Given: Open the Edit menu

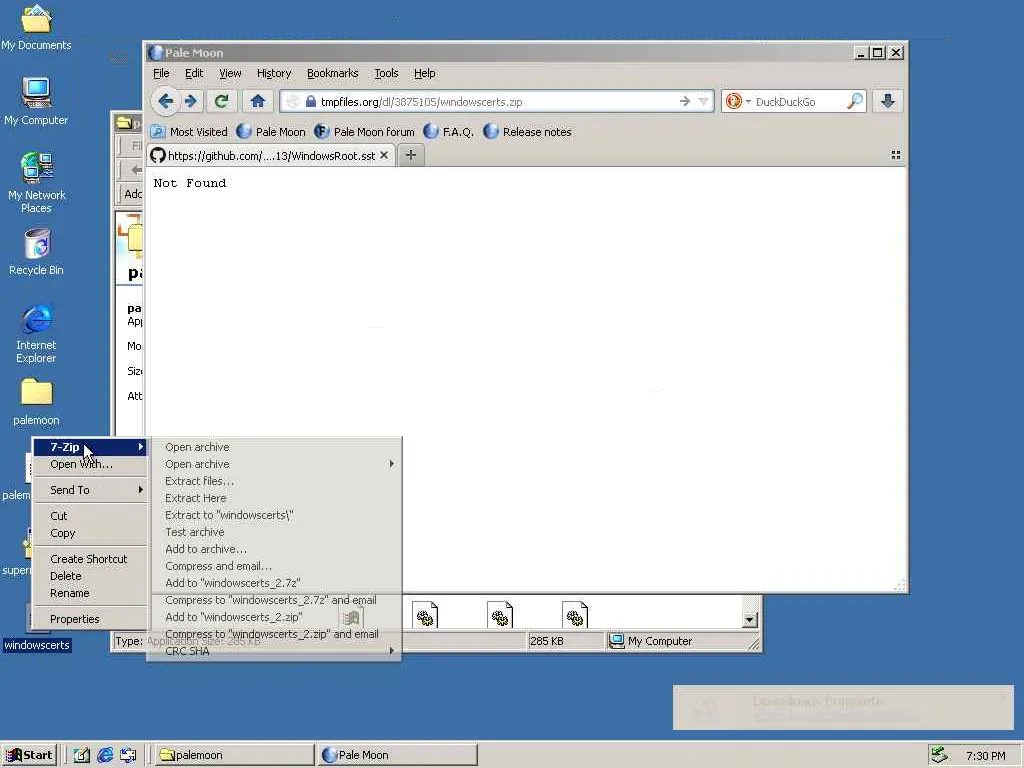Looking at the screenshot, I should [194, 73].
